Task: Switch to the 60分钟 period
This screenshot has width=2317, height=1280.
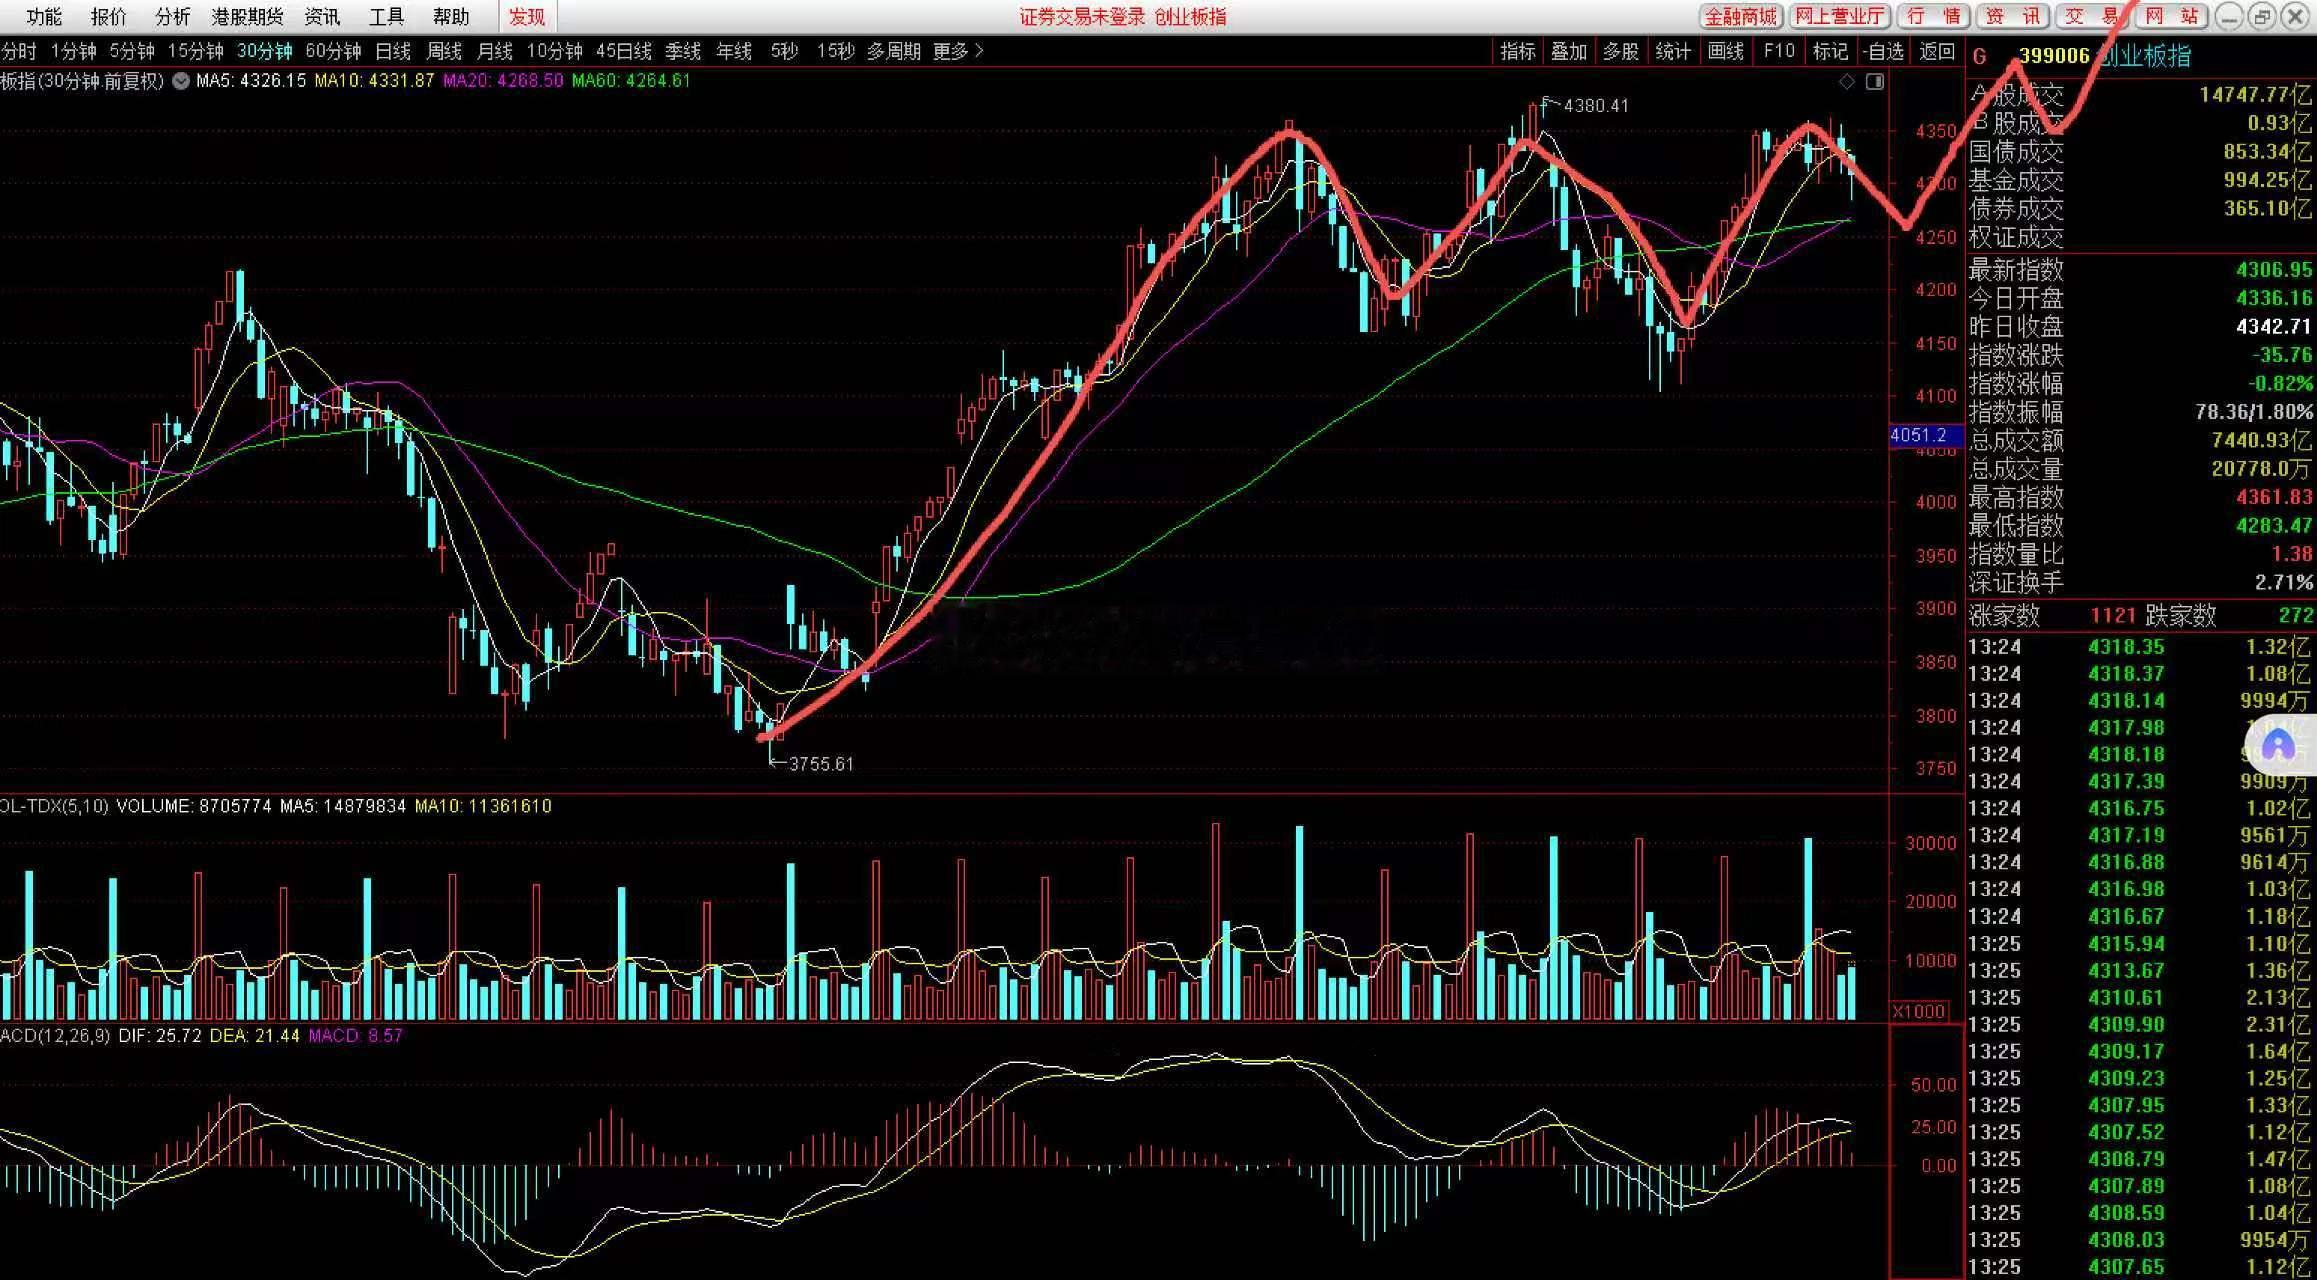Action: pyautogui.click(x=333, y=51)
